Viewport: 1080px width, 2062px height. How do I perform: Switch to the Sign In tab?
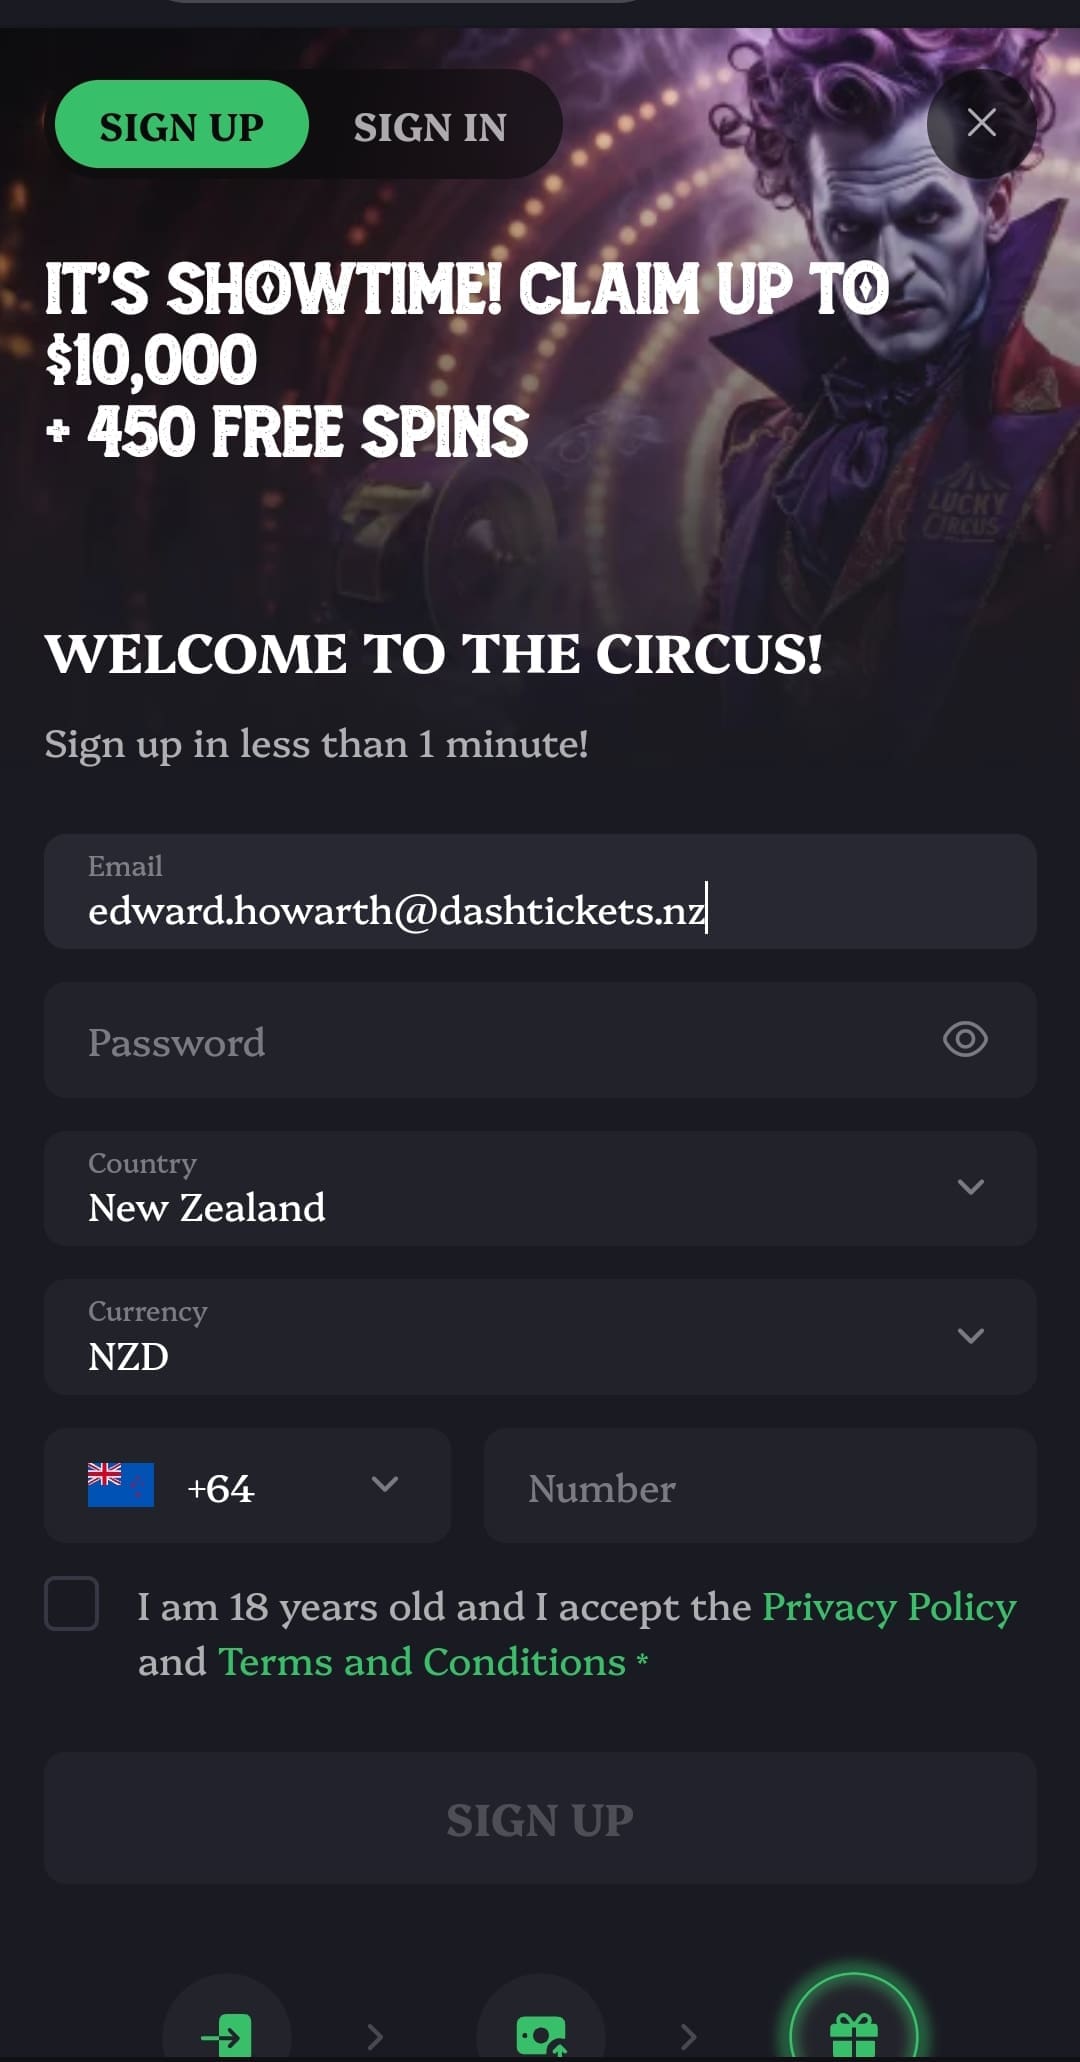[430, 127]
